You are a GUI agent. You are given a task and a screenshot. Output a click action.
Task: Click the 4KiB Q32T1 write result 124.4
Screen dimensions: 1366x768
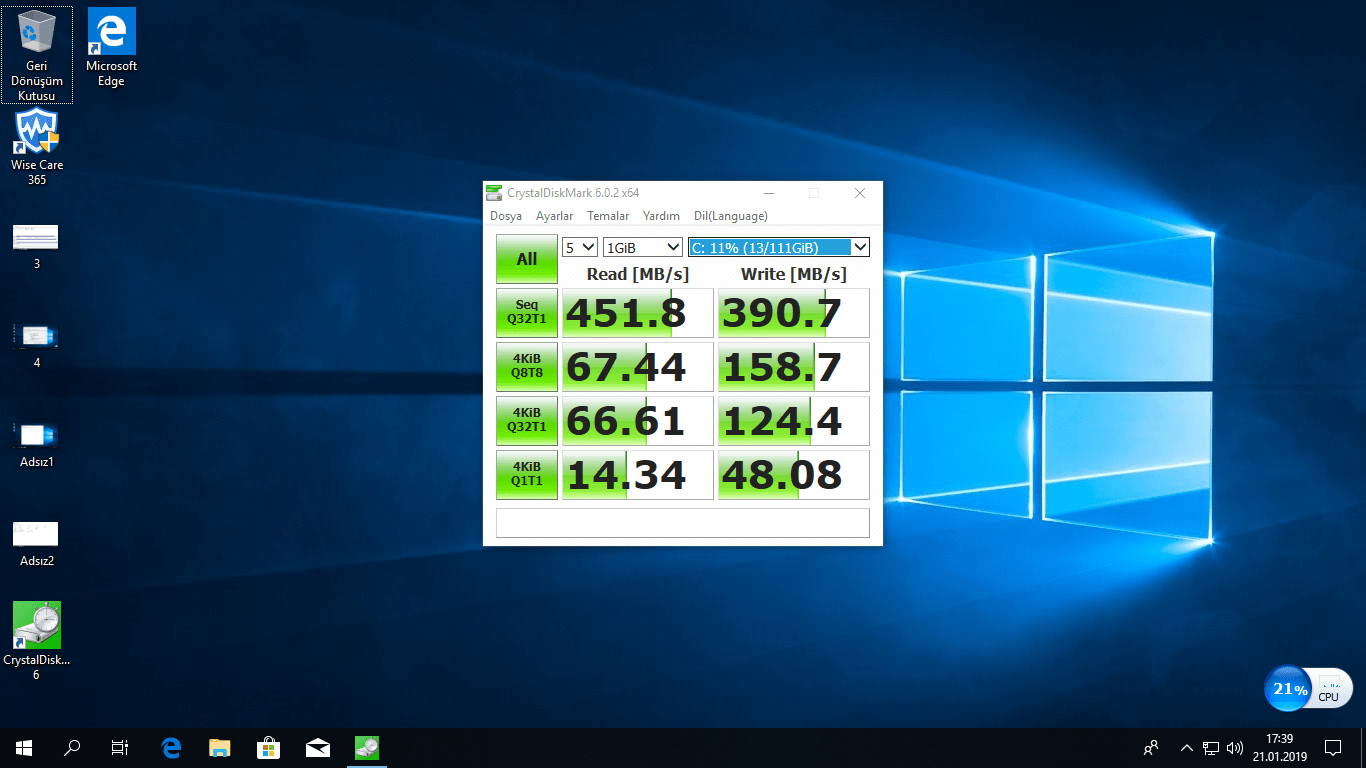[794, 421]
